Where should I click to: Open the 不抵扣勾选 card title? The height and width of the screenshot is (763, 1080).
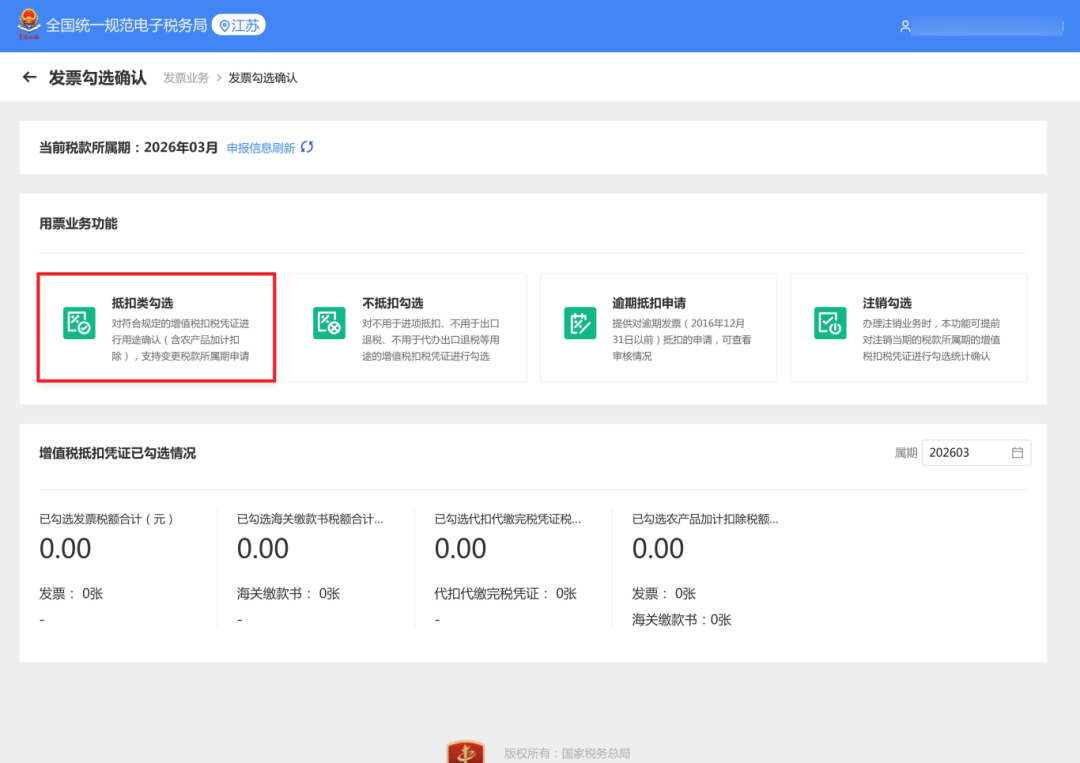tap(393, 303)
